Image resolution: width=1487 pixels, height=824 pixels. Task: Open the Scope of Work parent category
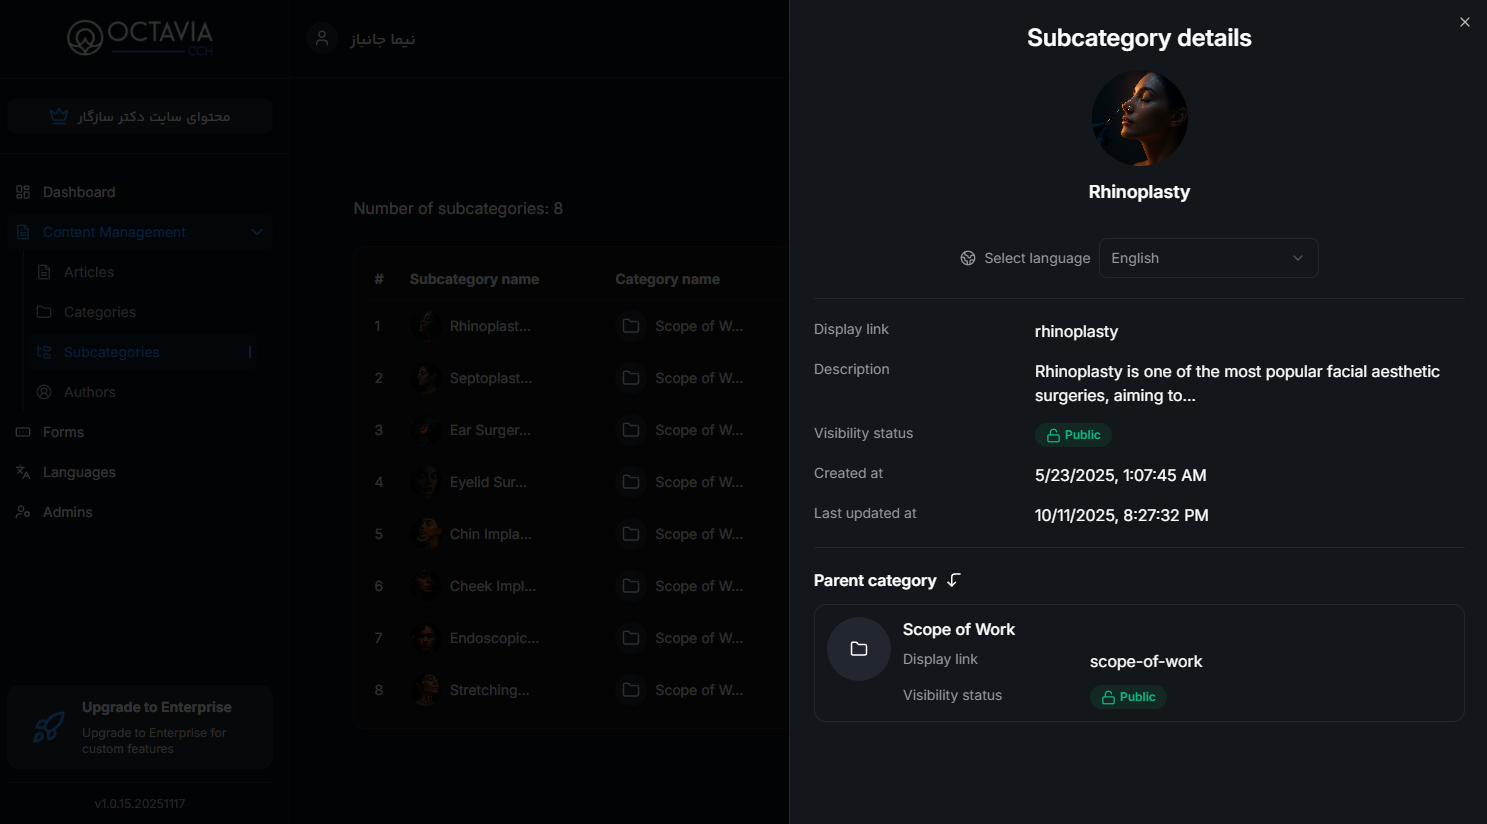(958, 630)
